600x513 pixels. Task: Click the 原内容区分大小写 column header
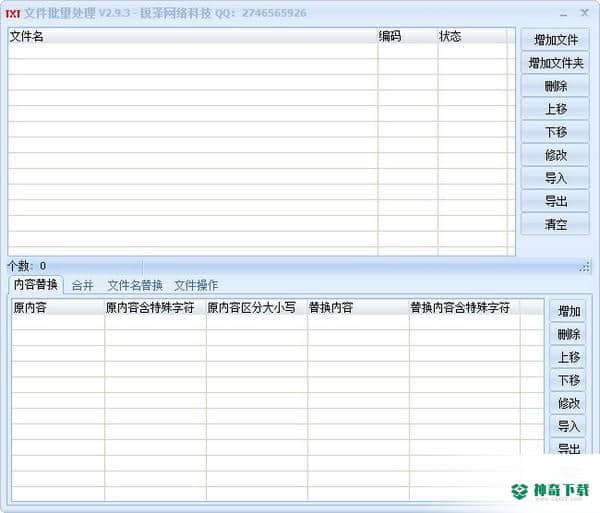257,308
